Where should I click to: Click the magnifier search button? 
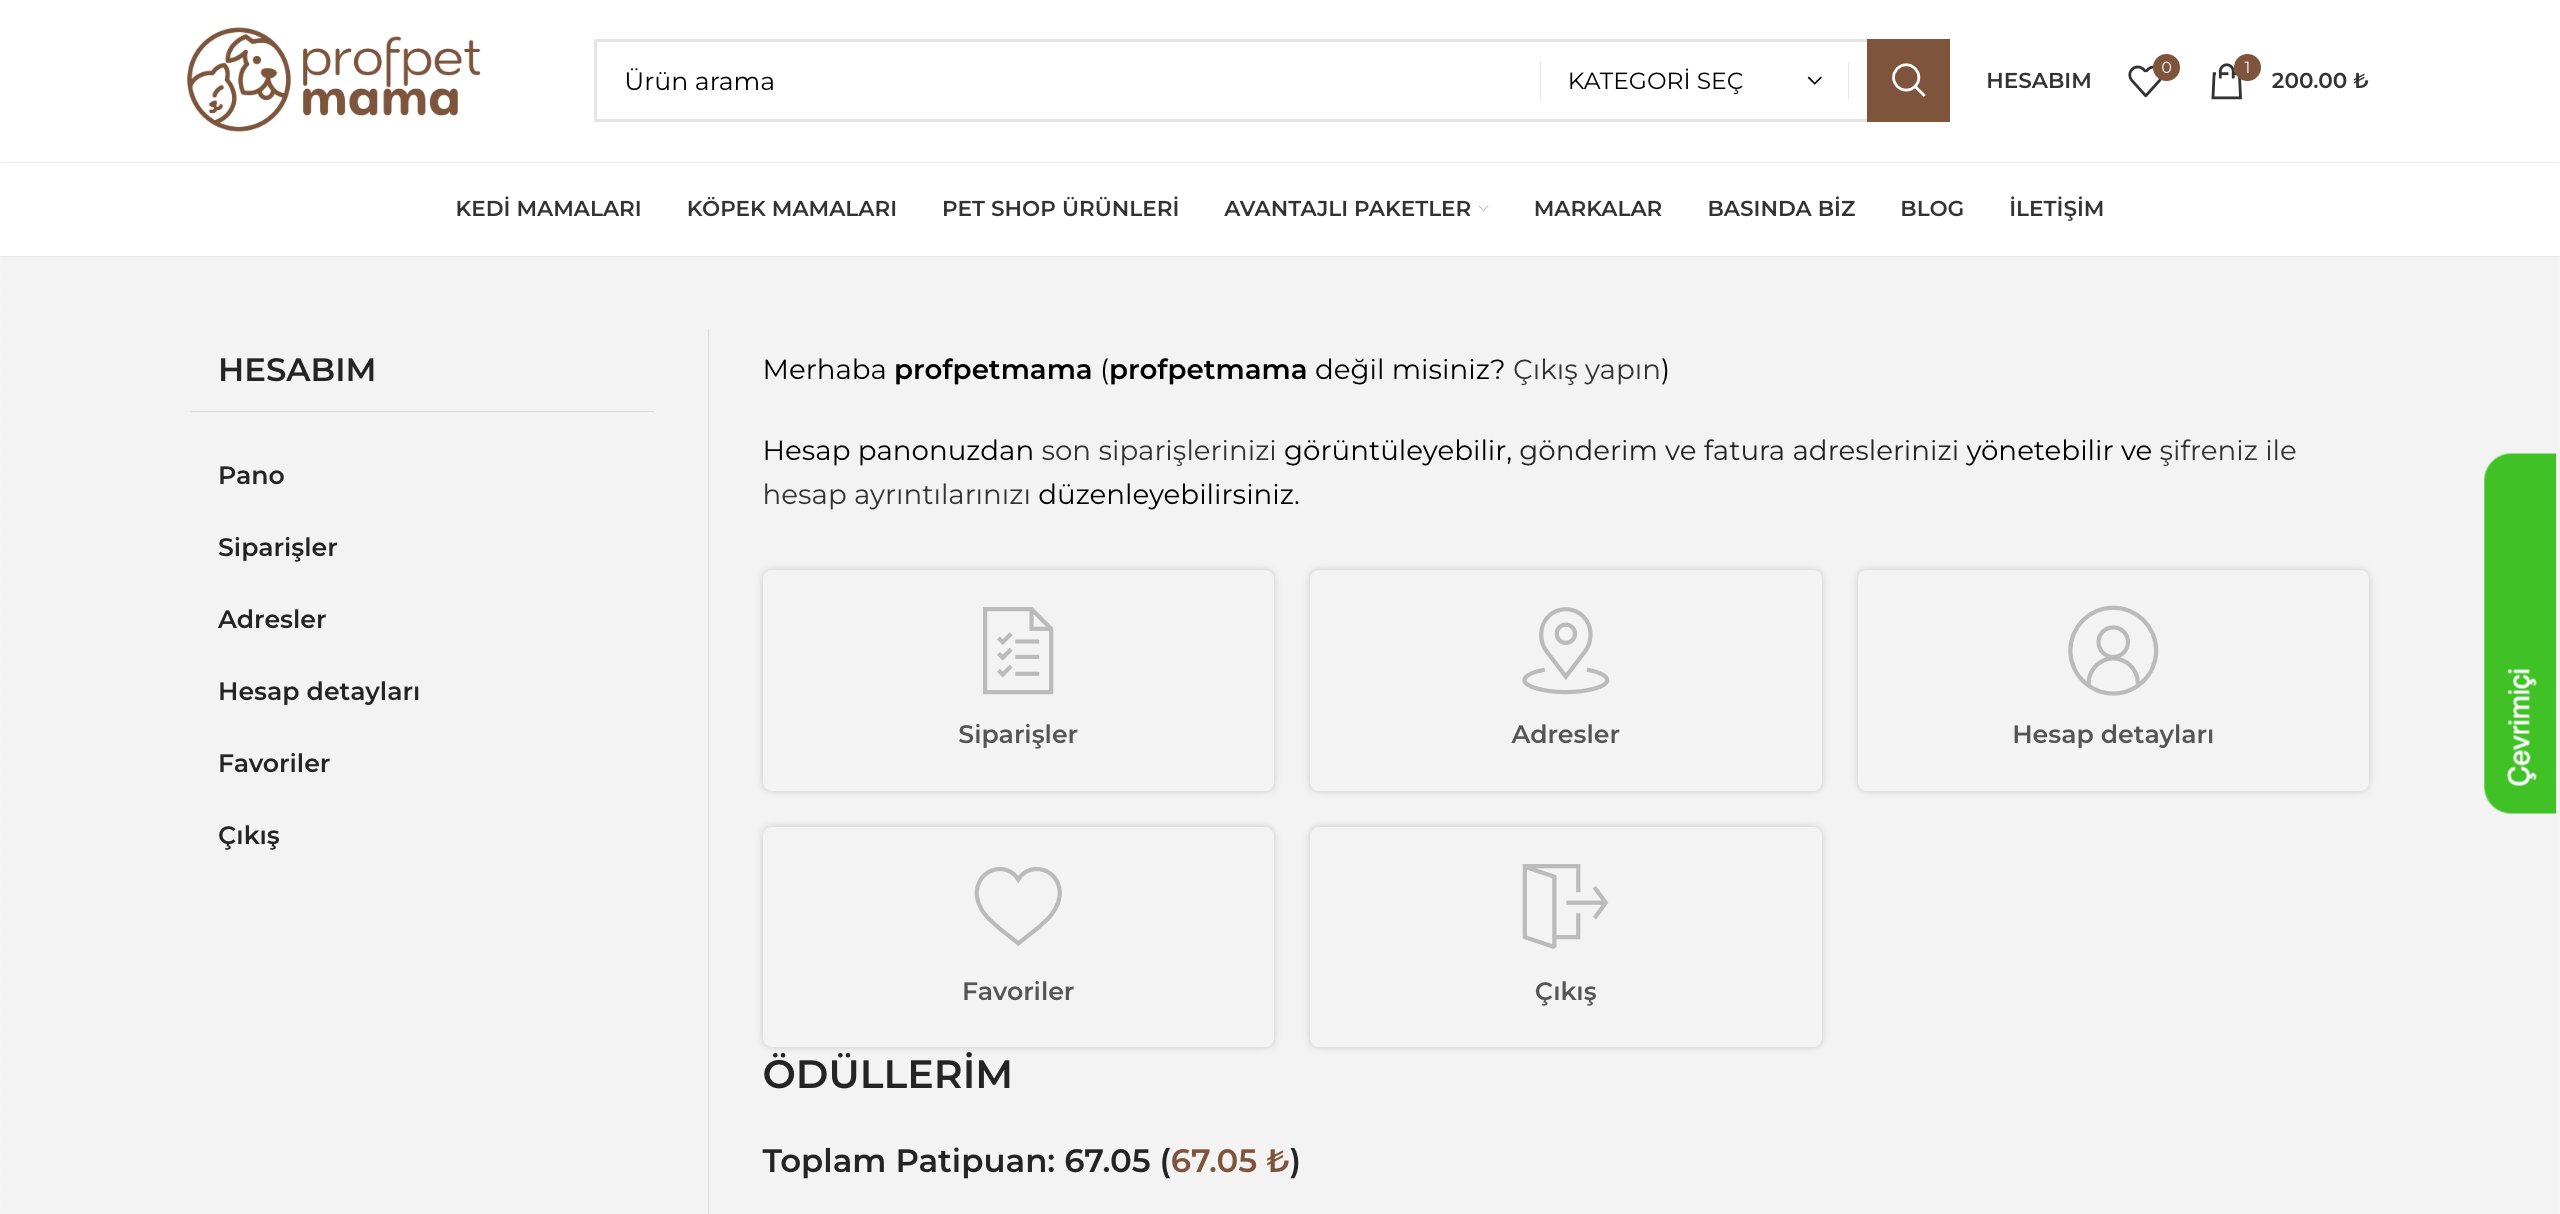click(x=1907, y=80)
